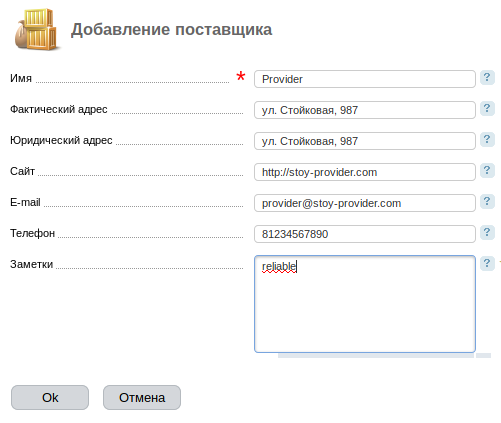Show help for Юридический адрес field
501x423 pixels.
pyautogui.click(x=487, y=139)
